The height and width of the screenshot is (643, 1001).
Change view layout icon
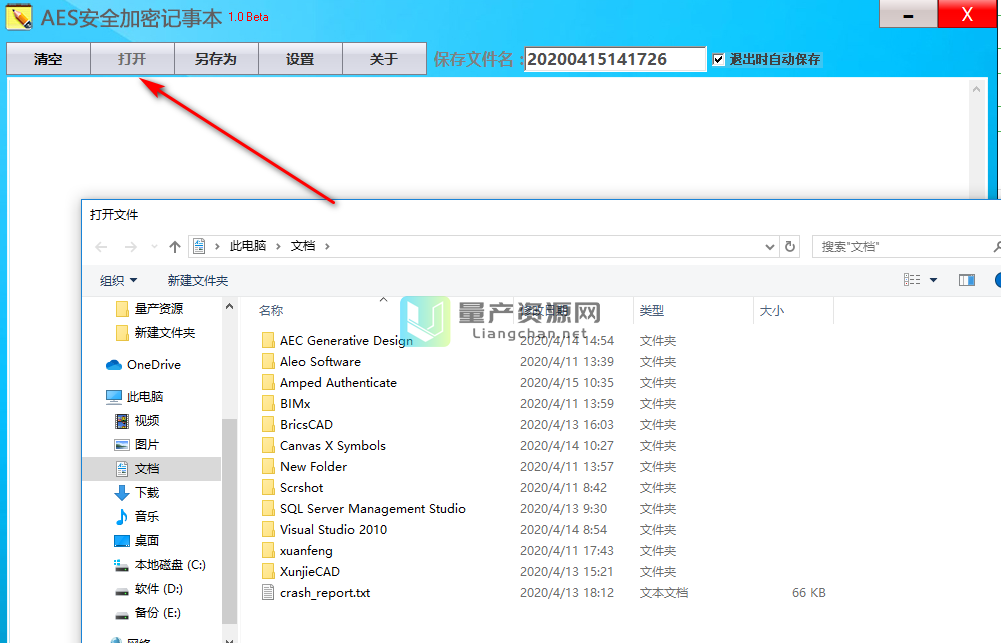912,280
